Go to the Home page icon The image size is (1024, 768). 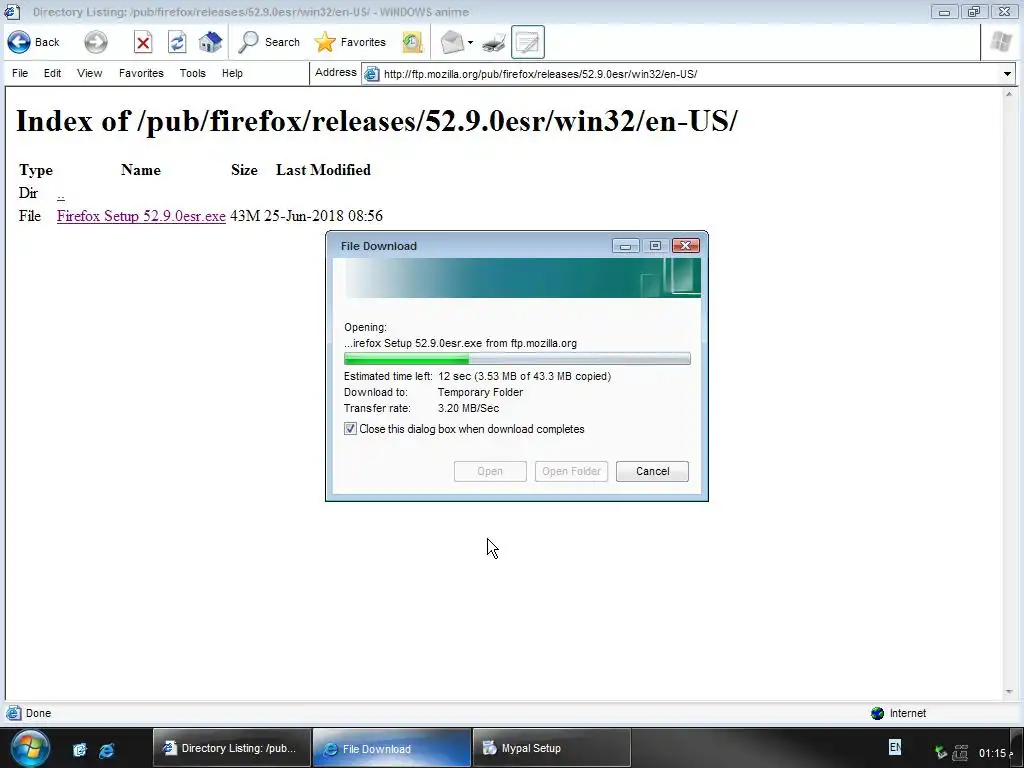210,42
